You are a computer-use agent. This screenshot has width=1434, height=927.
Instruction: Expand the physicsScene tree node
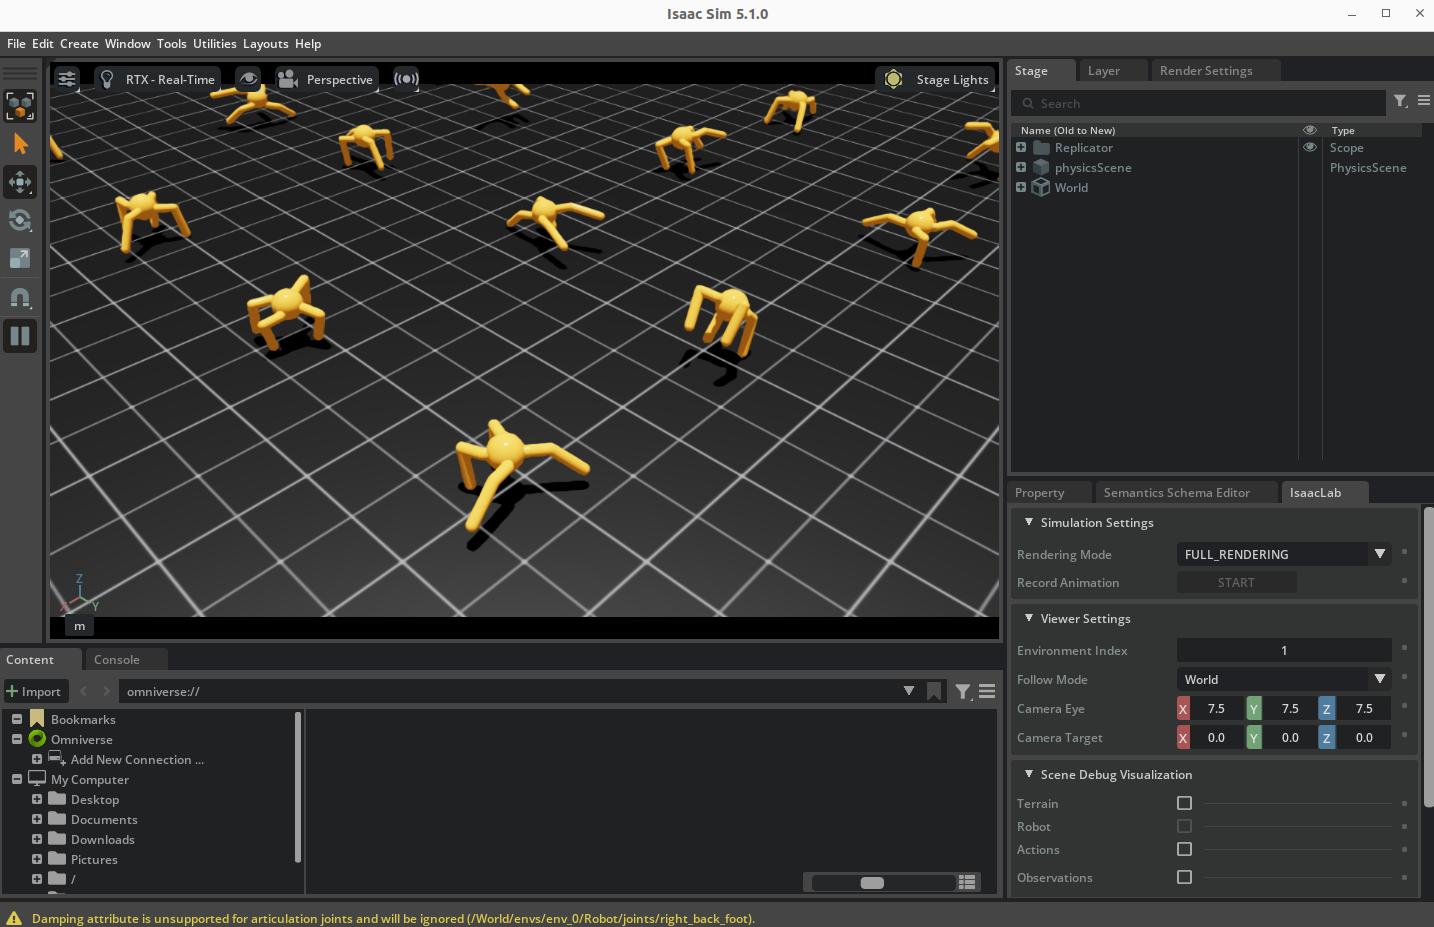coord(1021,167)
